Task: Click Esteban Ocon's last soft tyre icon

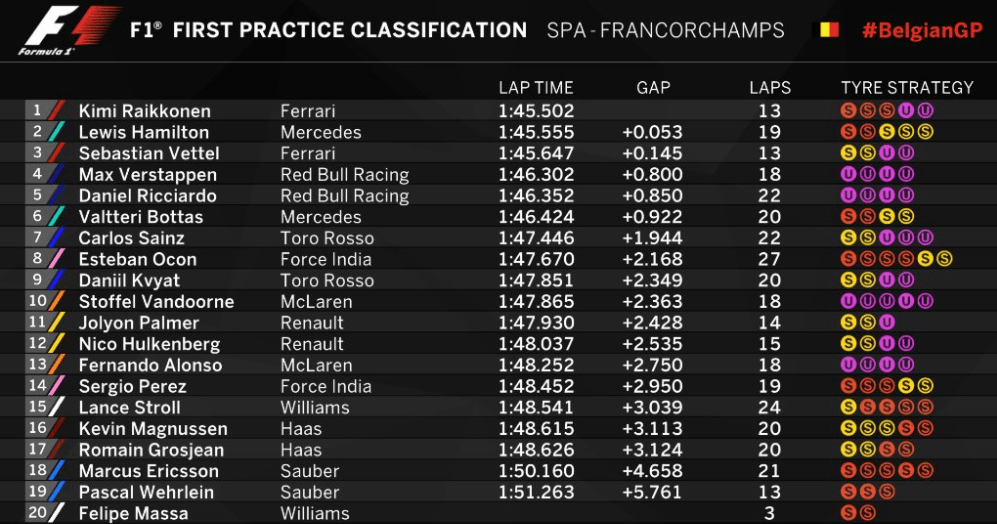Action: point(944,259)
